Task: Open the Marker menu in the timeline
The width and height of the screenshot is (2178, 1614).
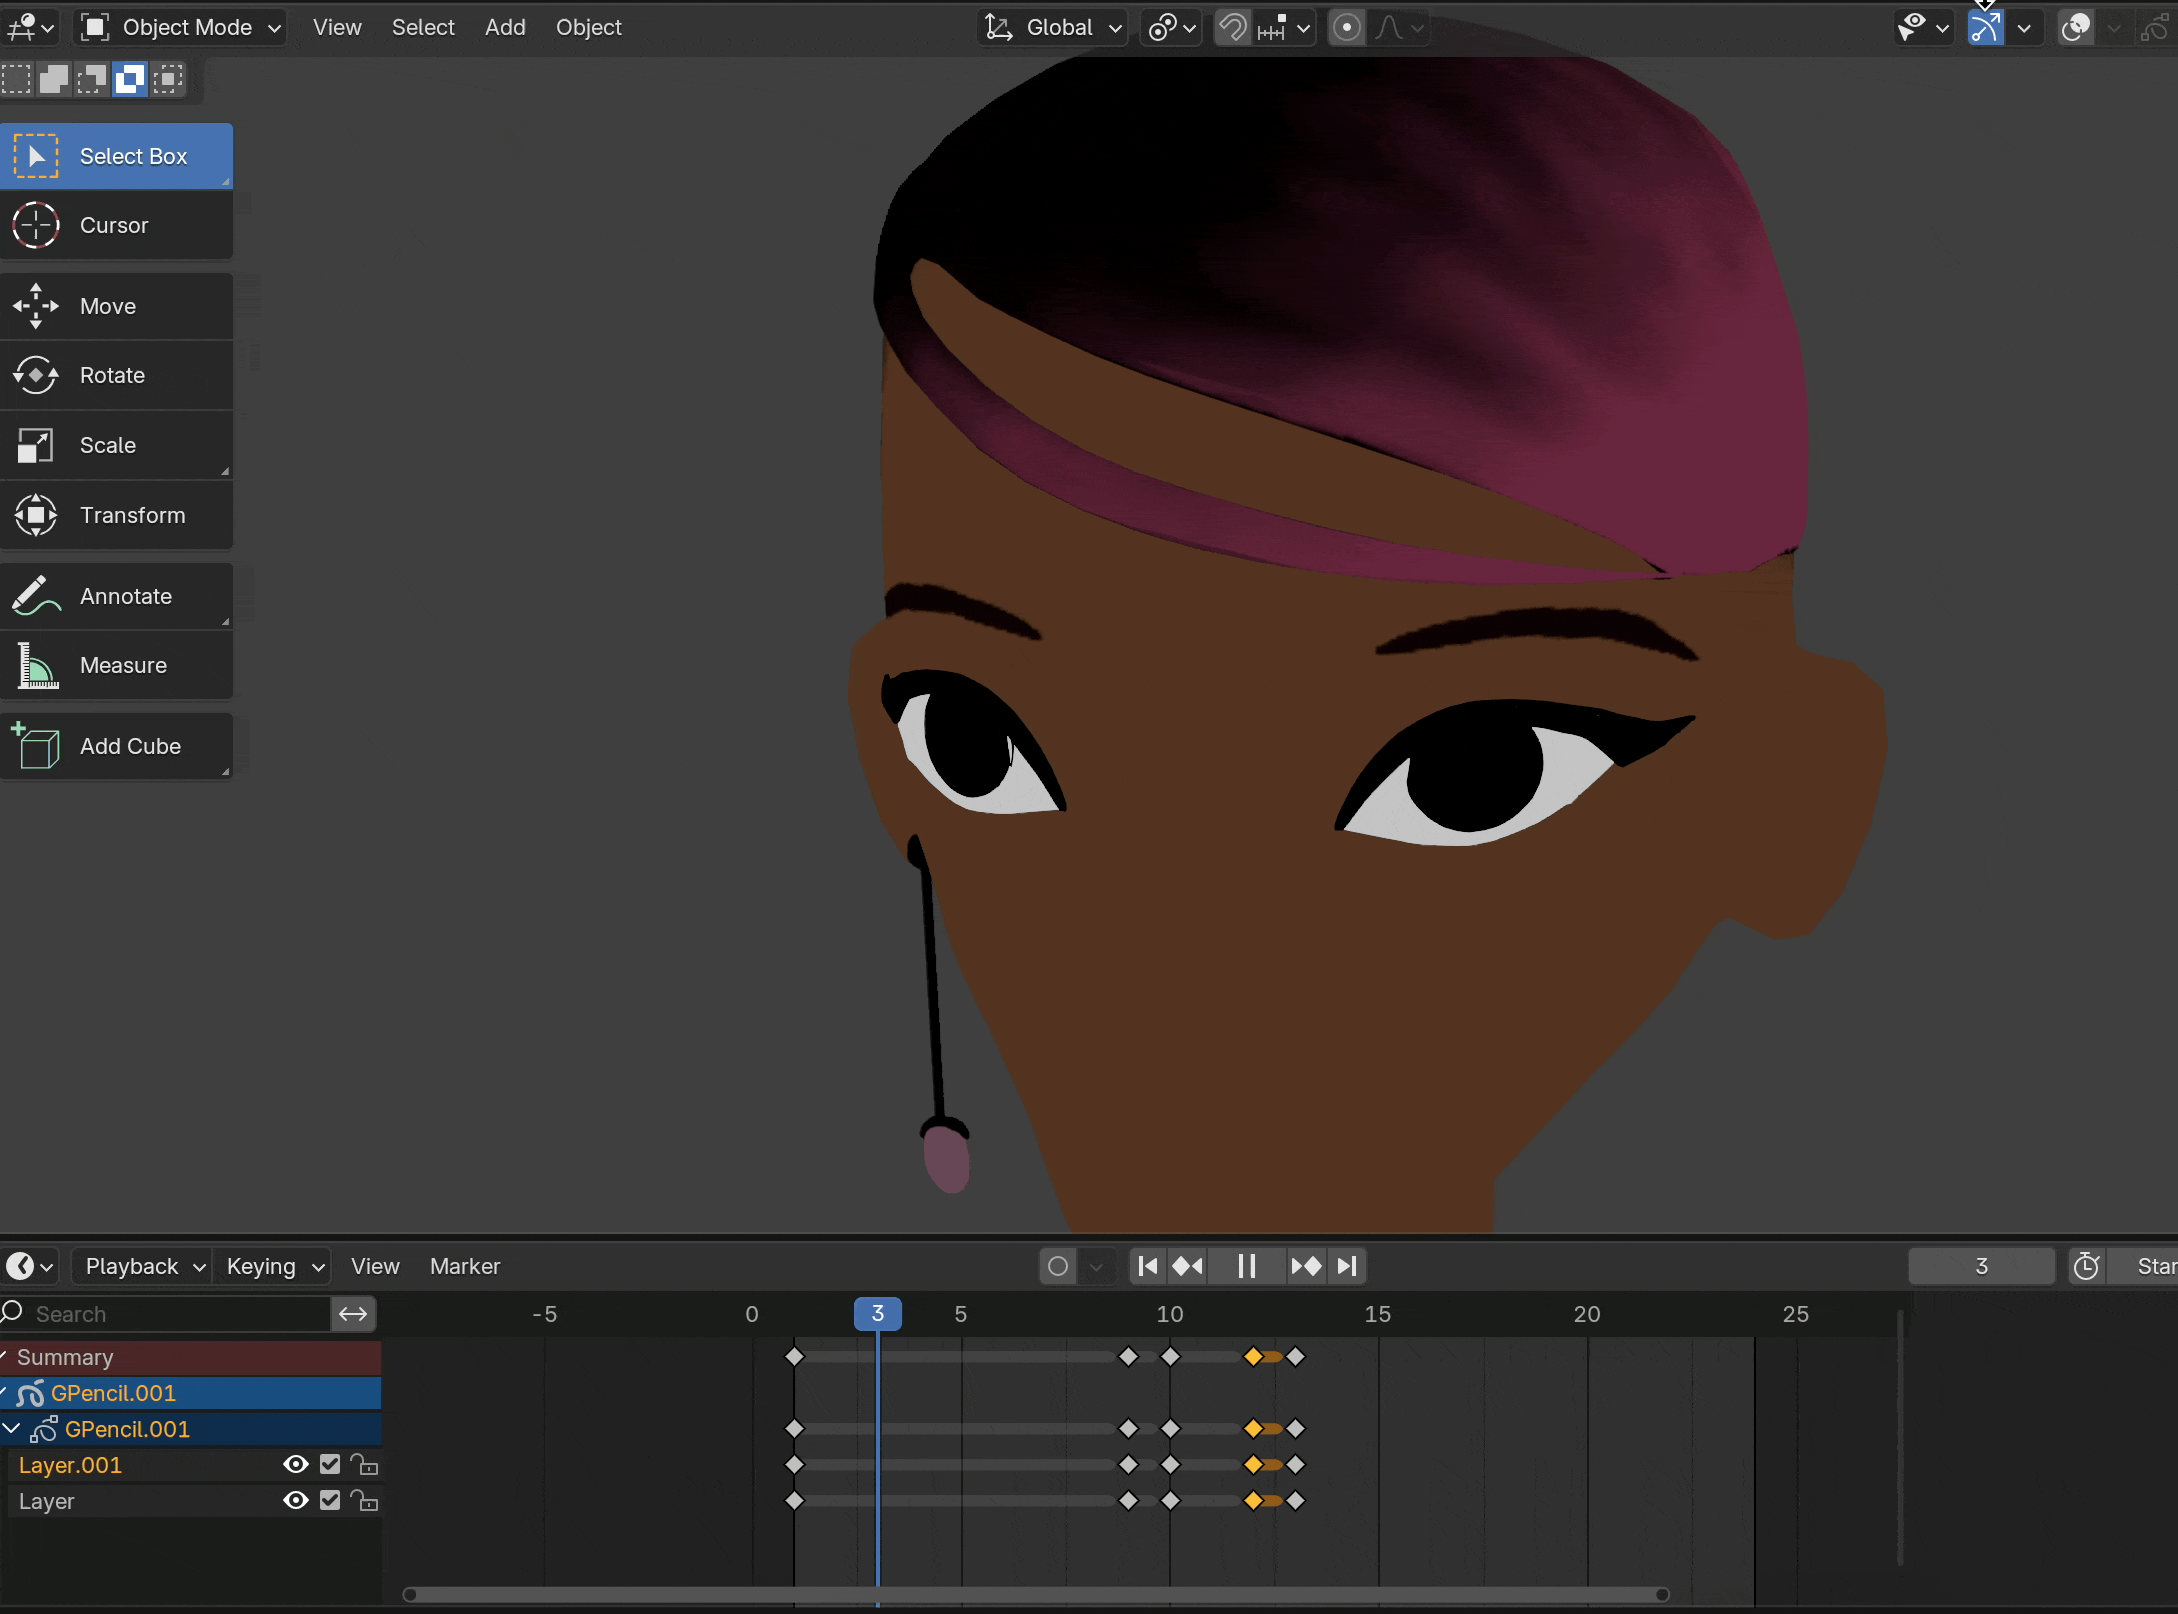Action: pyautogui.click(x=464, y=1267)
